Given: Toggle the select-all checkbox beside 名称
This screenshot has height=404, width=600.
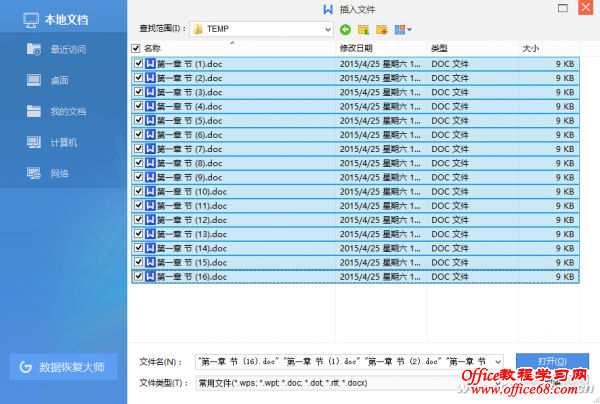Looking at the screenshot, I should click(x=136, y=48).
